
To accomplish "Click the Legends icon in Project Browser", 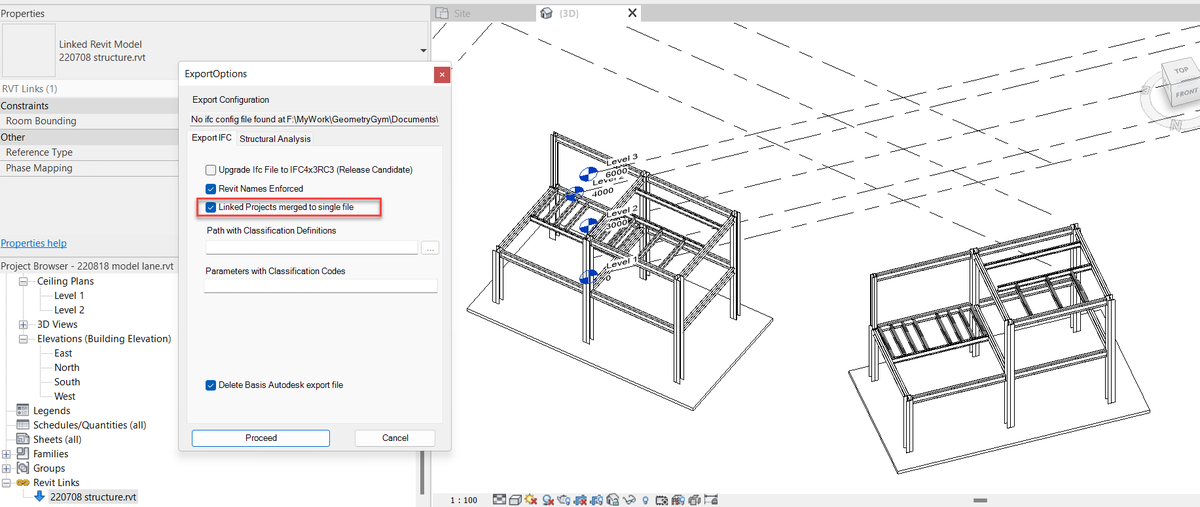I will [x=24, y=411].
